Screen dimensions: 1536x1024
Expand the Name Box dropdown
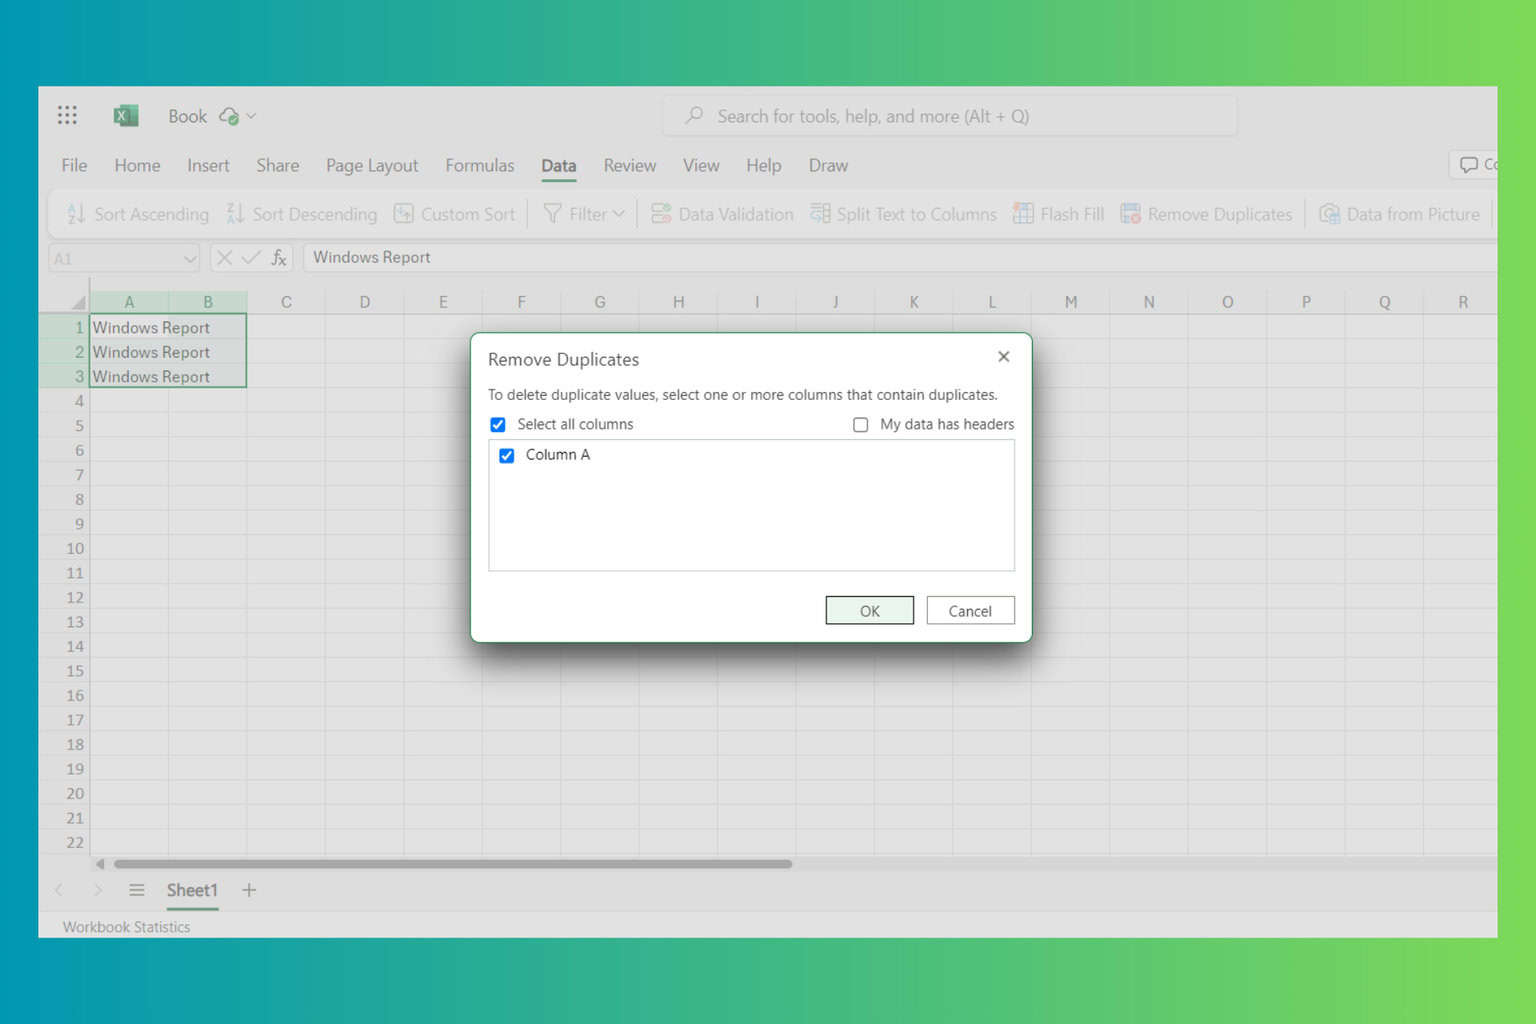189,259
